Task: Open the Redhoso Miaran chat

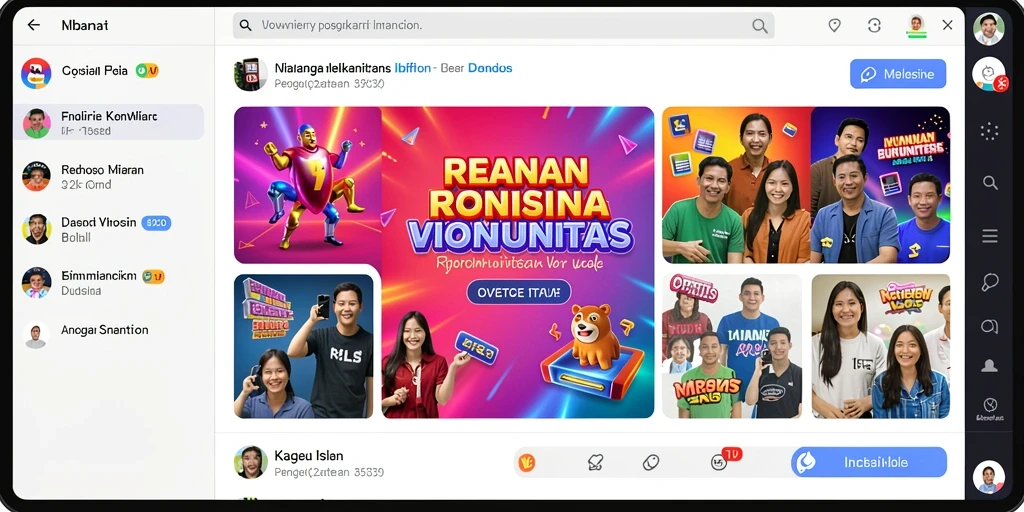Action: [x=108, y=176]
